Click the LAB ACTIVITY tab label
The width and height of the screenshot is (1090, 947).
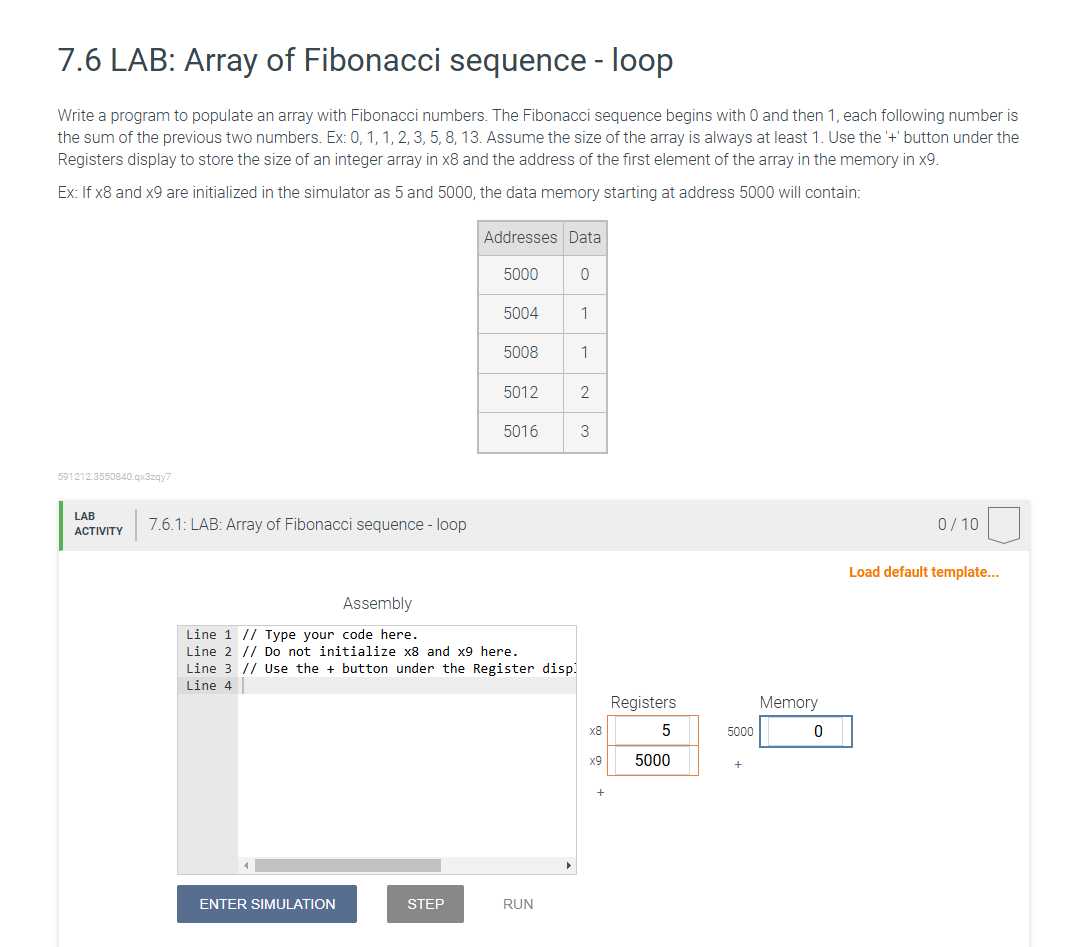click(97, 524)
